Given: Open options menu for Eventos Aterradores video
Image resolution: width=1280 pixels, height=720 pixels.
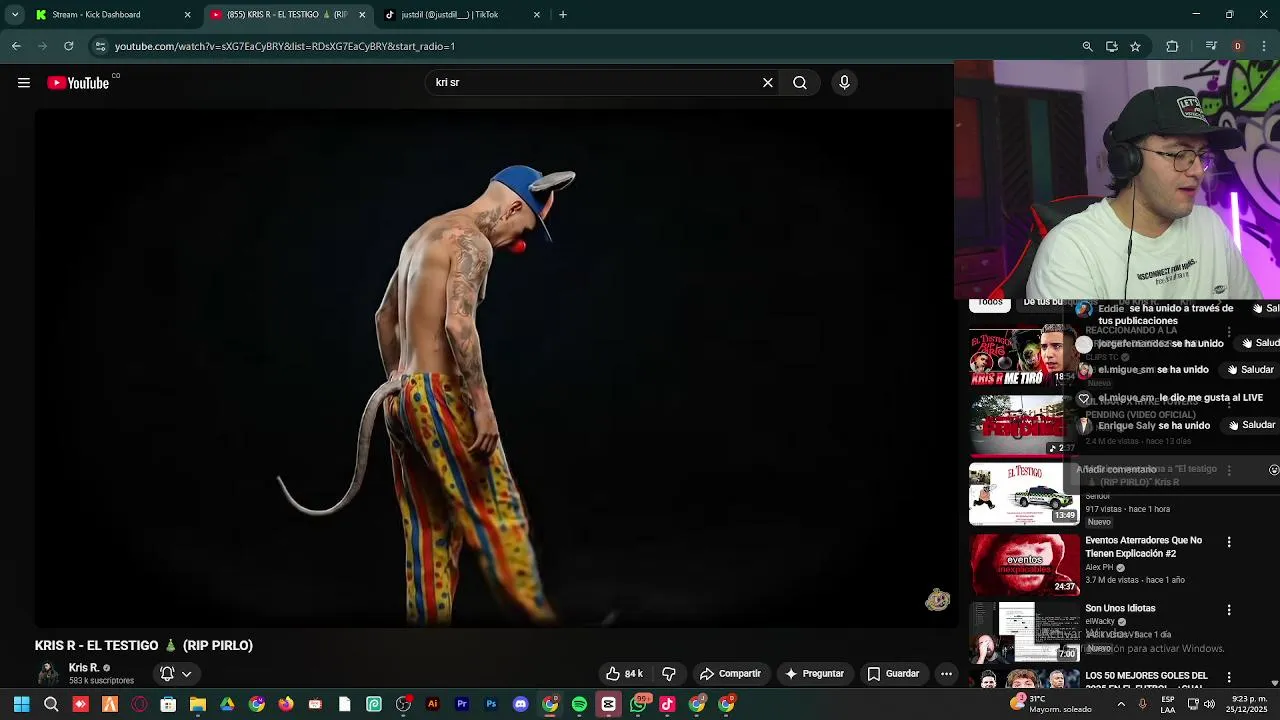Looking at the screenshot, I should pos(1229,542).
